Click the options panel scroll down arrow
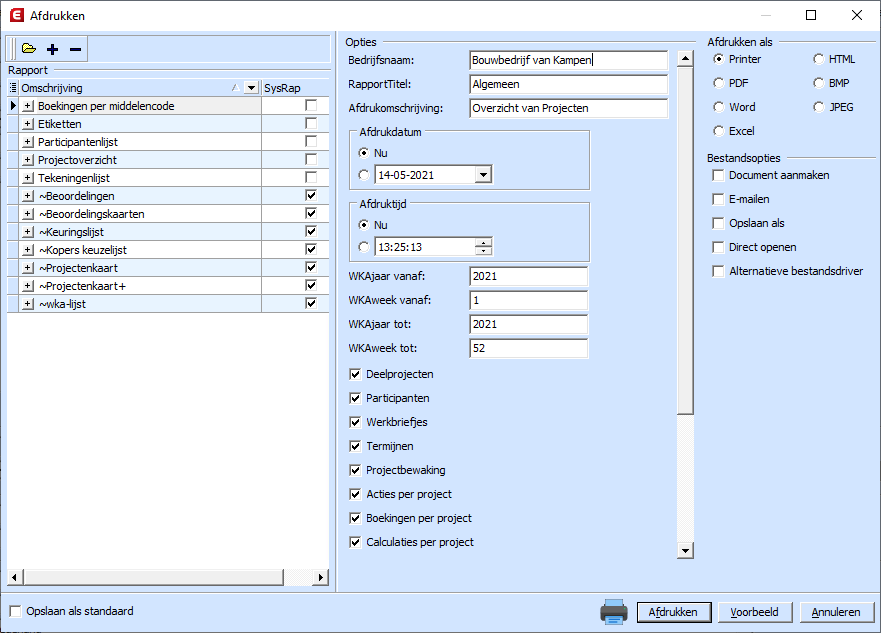This screenshot has height=633, width=881. click(x=685, y=550)
